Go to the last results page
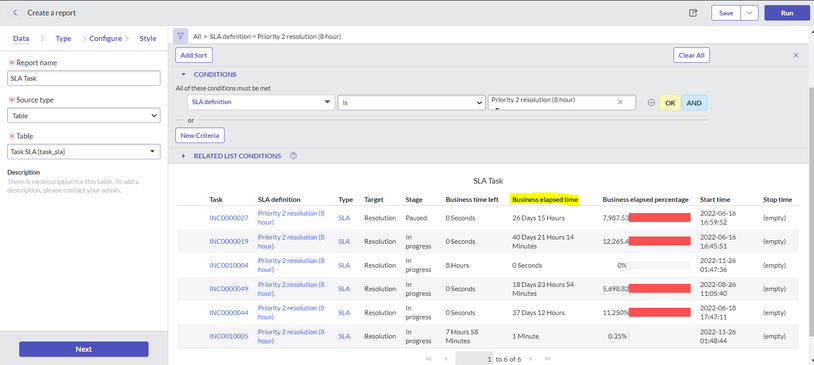 tap(547, 359)
